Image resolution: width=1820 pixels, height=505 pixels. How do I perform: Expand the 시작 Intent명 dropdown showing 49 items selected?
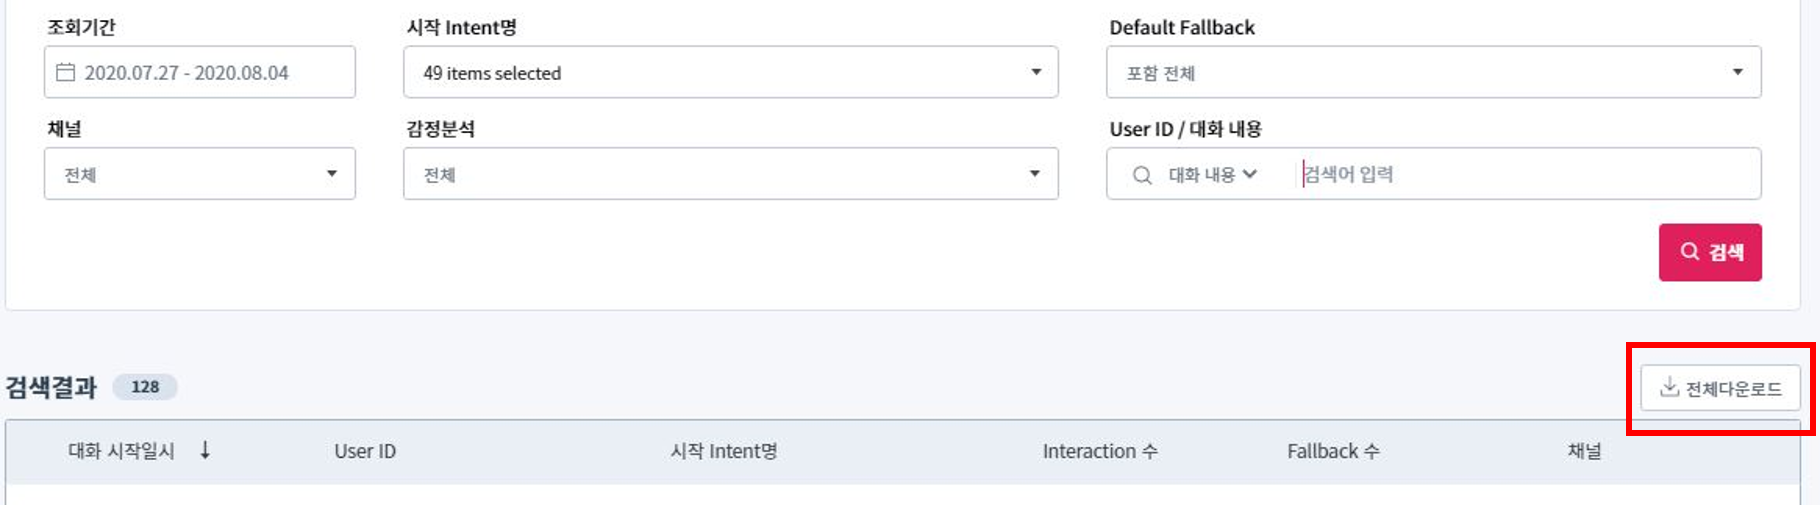pos(730,72)
